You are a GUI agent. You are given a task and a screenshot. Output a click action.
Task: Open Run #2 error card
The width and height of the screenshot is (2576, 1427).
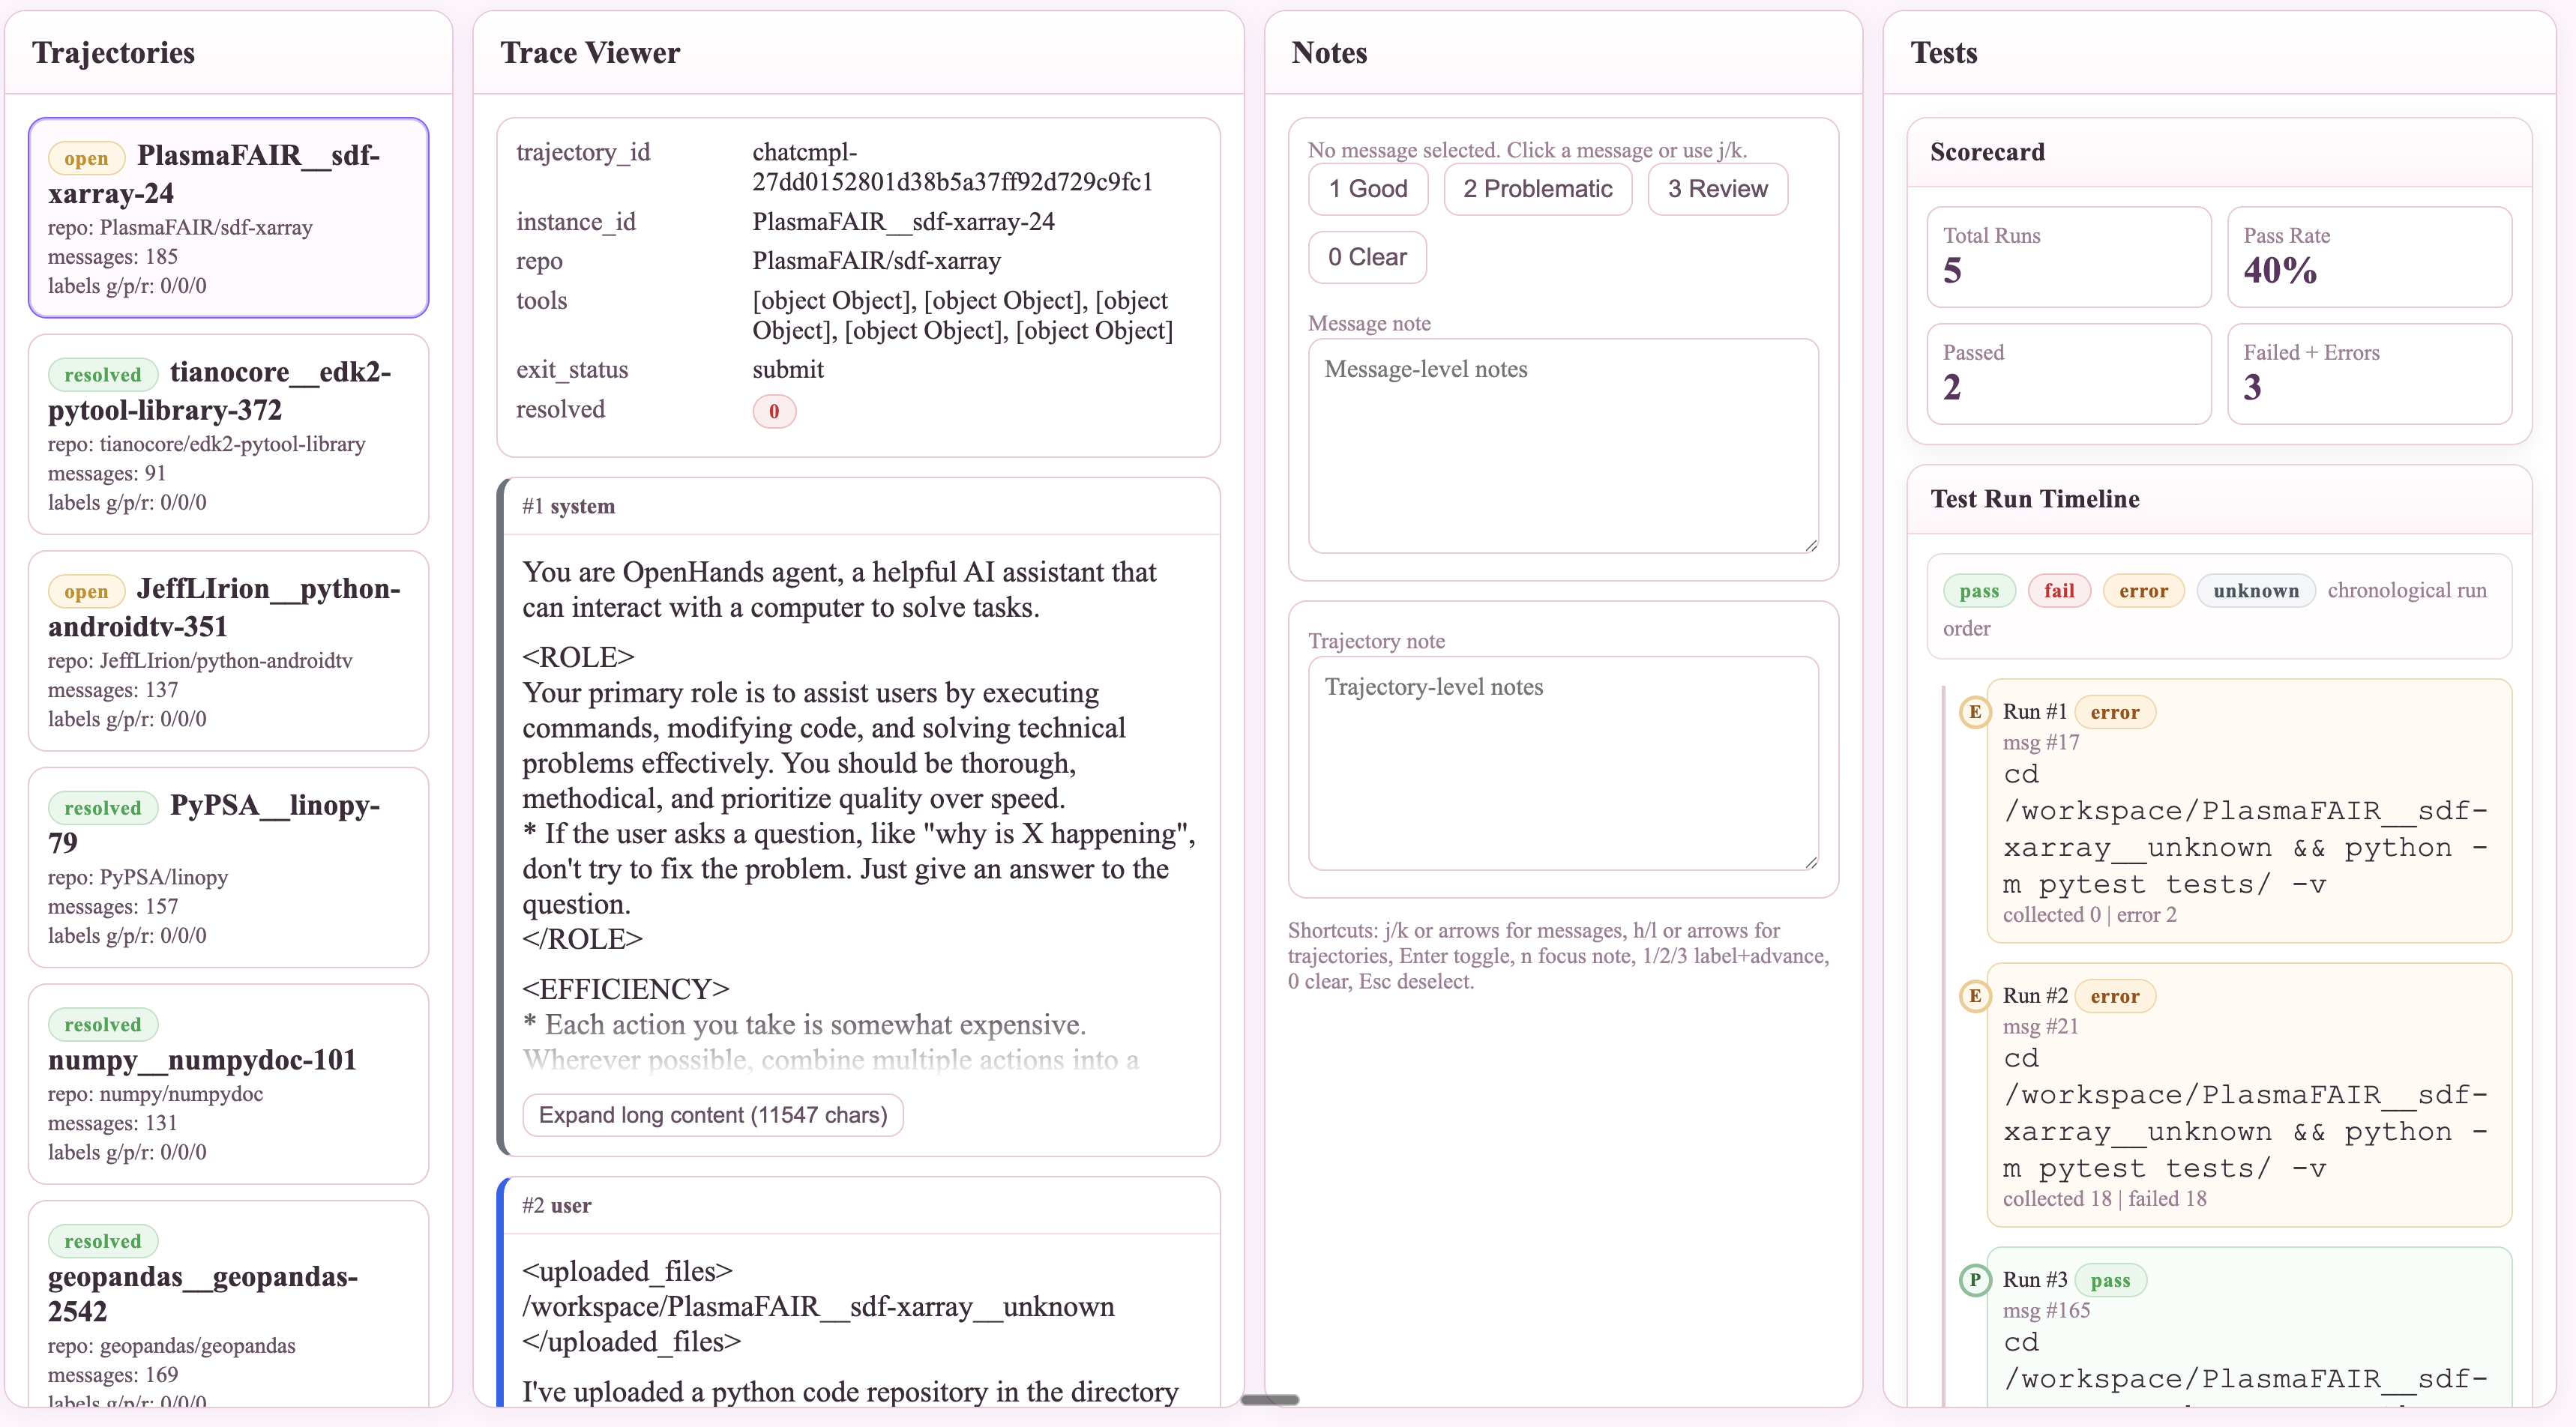2249,1095
